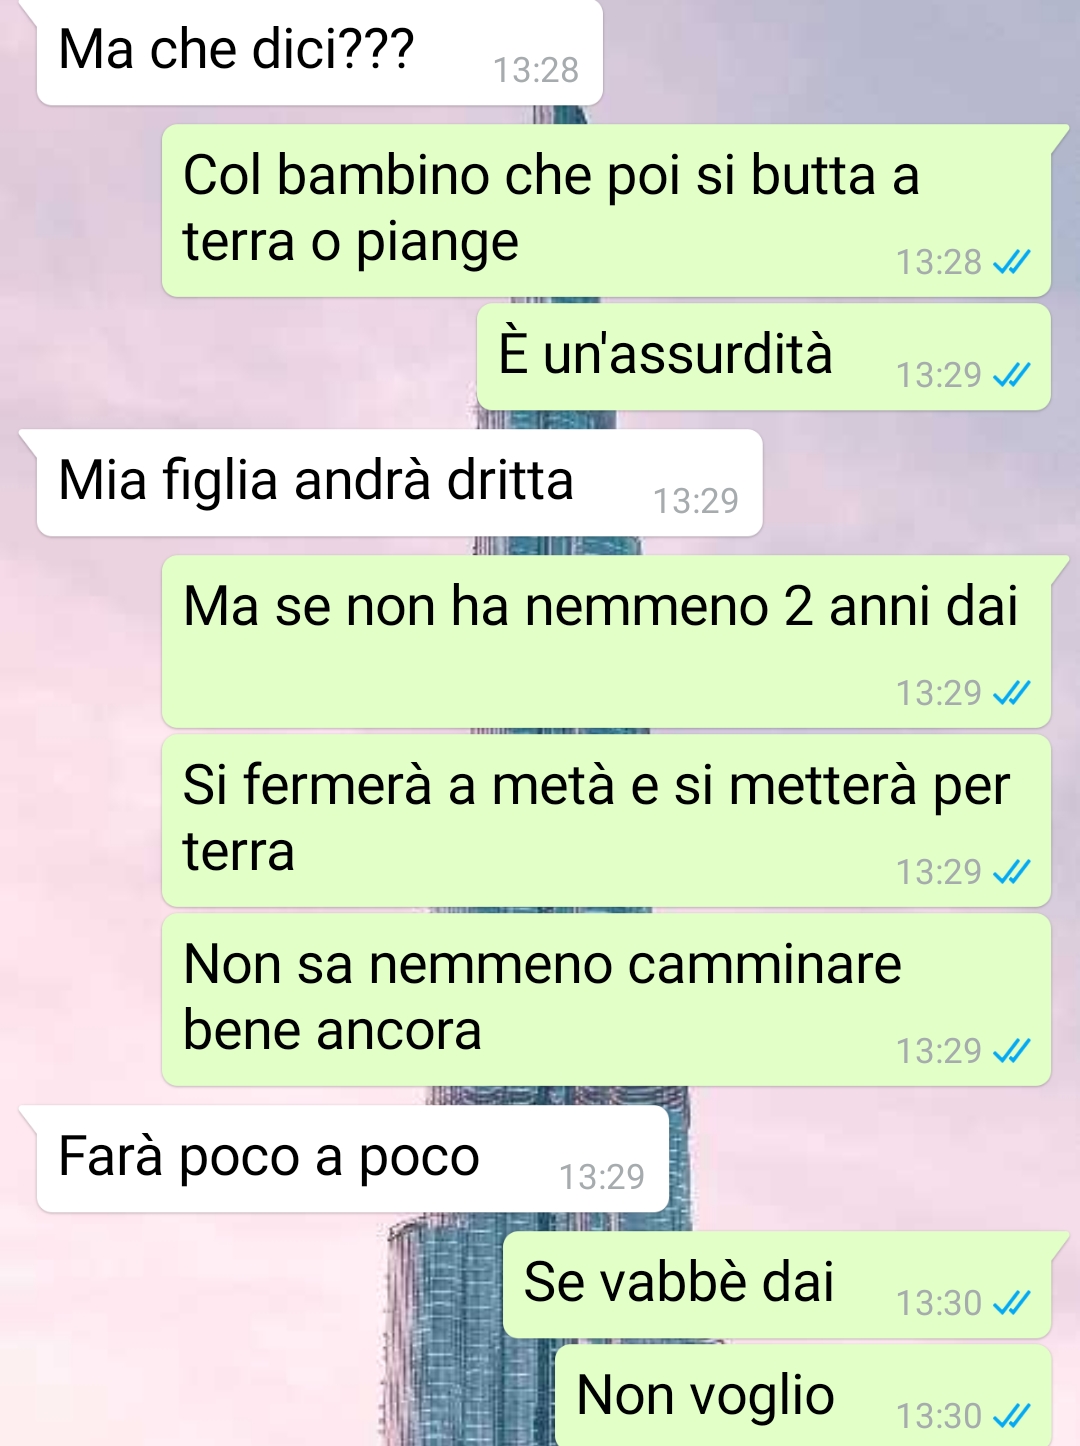Select the "Mia figlia andrà dritta" message
Viewport: 1080px width, 1446px height.
click(x=399, y=483)
